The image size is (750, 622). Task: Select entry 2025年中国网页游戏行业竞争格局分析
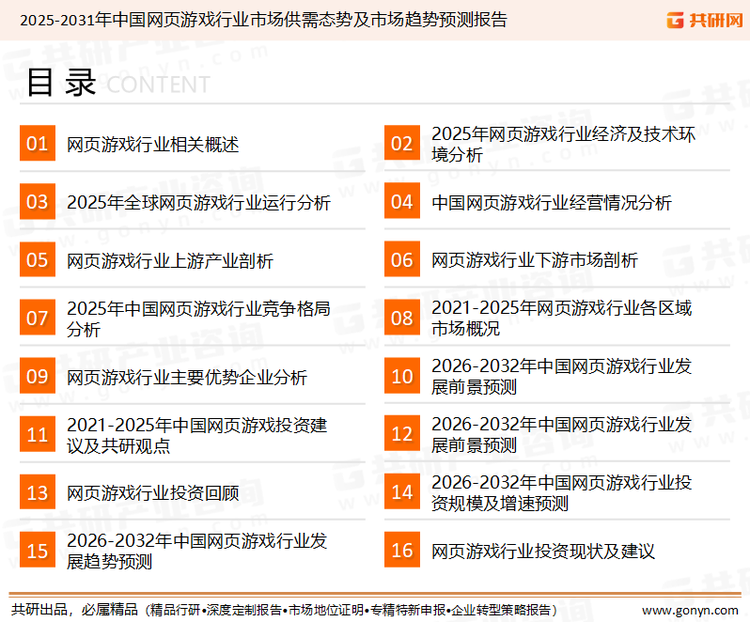[x=199, y=319]
